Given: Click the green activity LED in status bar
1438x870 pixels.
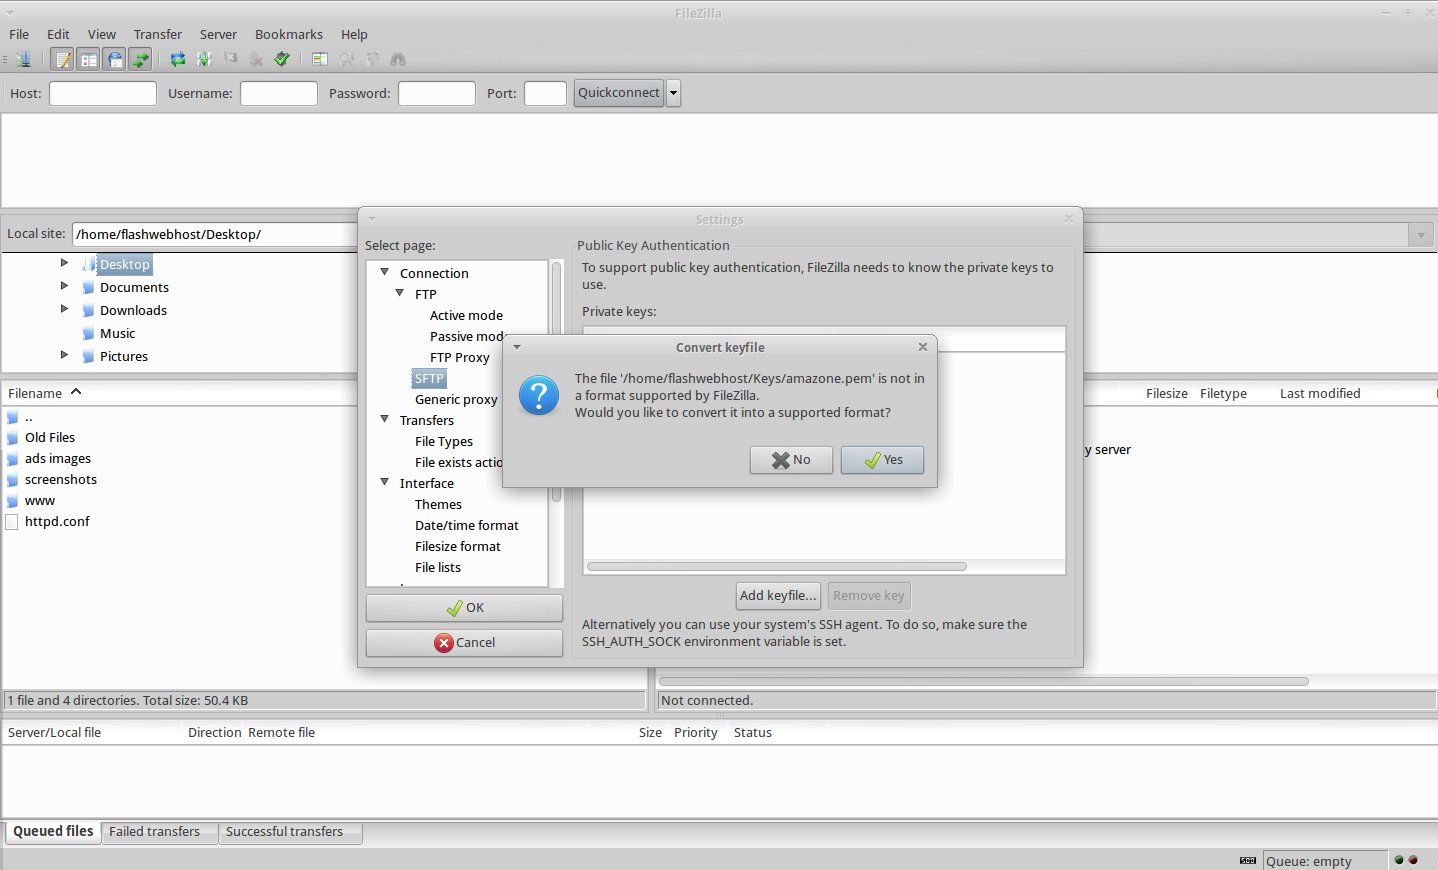Looking at the screenshot, I should click(x=1399, y=860).
